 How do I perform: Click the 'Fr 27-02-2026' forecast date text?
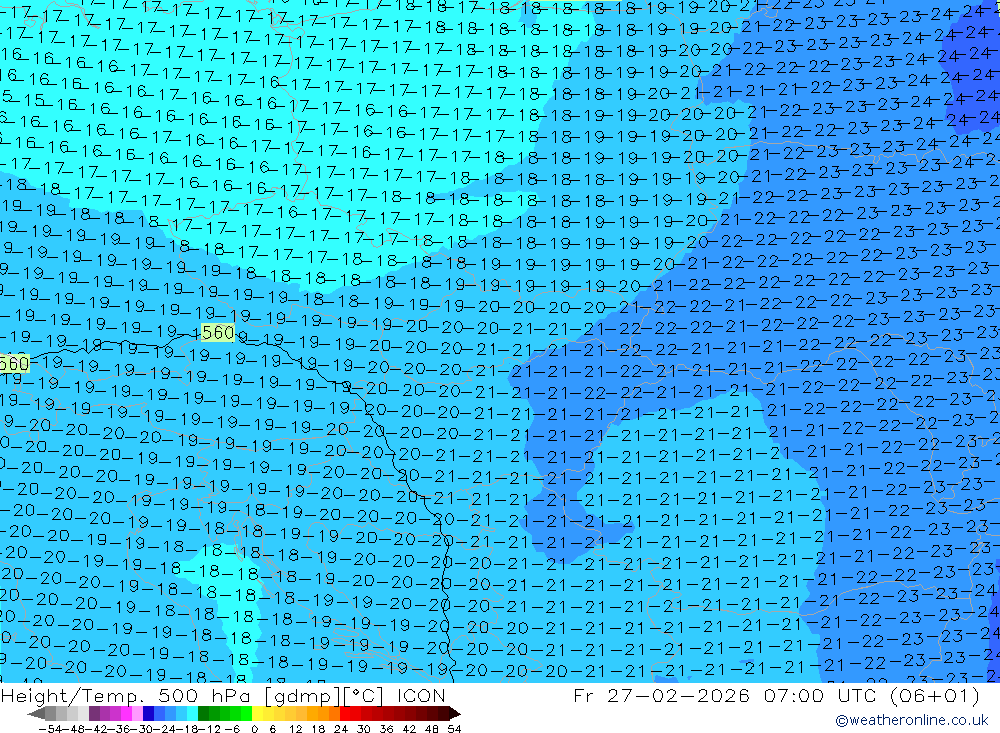tap(661, 695)
